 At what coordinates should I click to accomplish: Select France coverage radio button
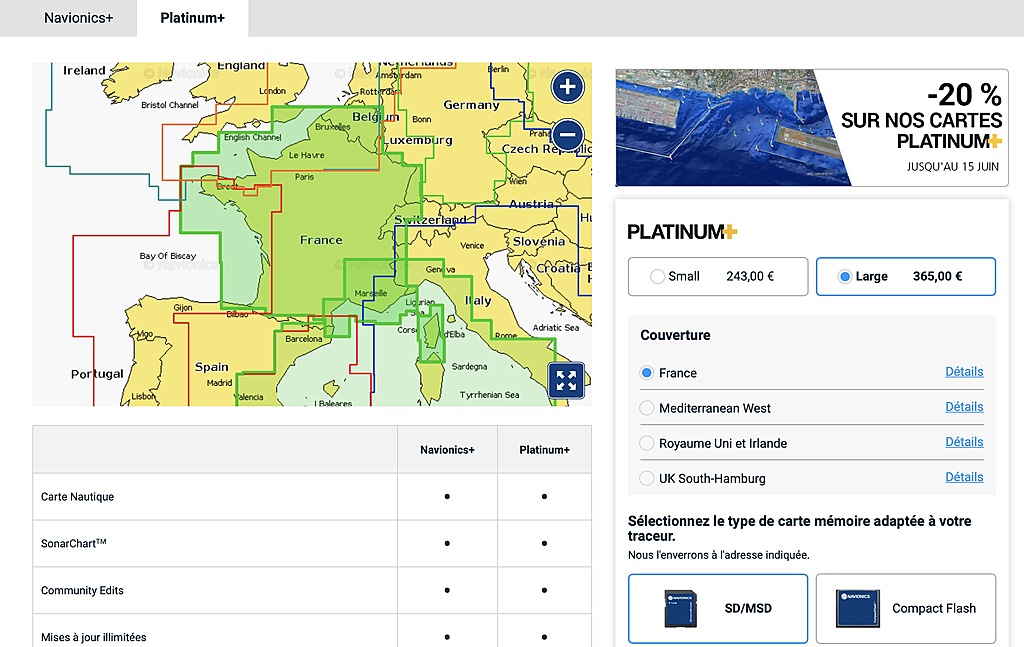point(647,373)
